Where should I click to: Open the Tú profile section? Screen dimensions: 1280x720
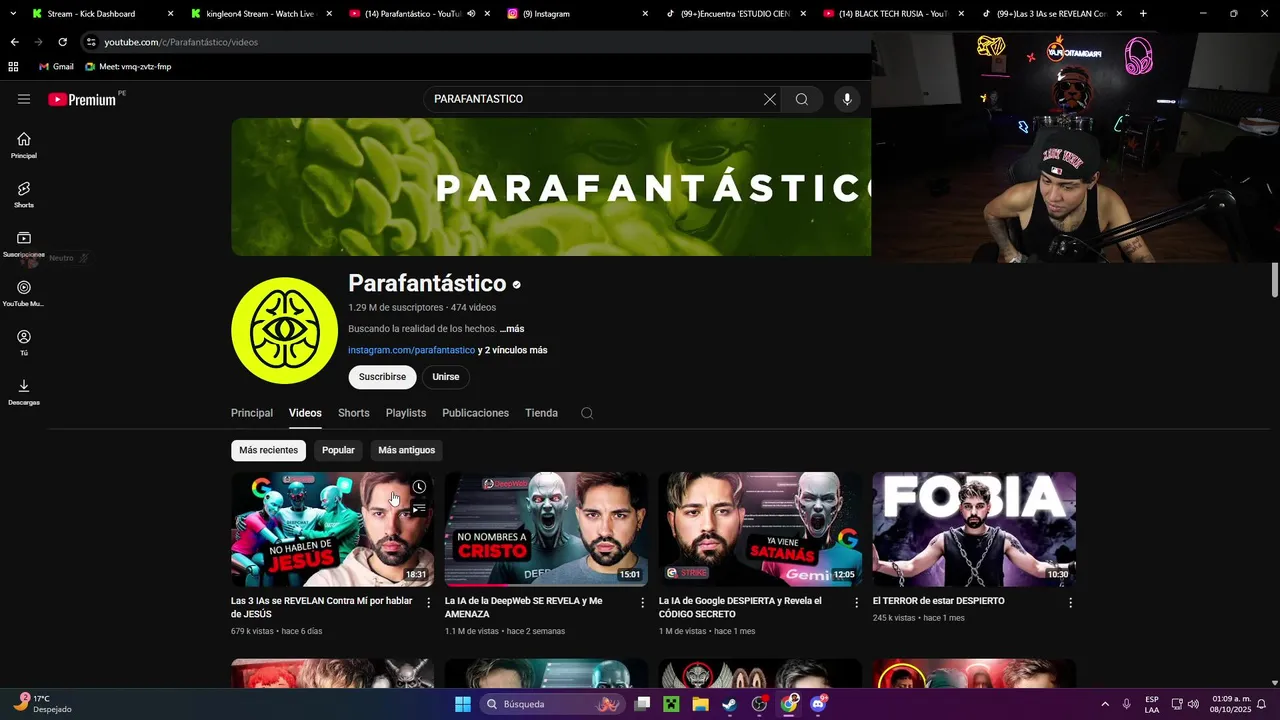point(24,343)
